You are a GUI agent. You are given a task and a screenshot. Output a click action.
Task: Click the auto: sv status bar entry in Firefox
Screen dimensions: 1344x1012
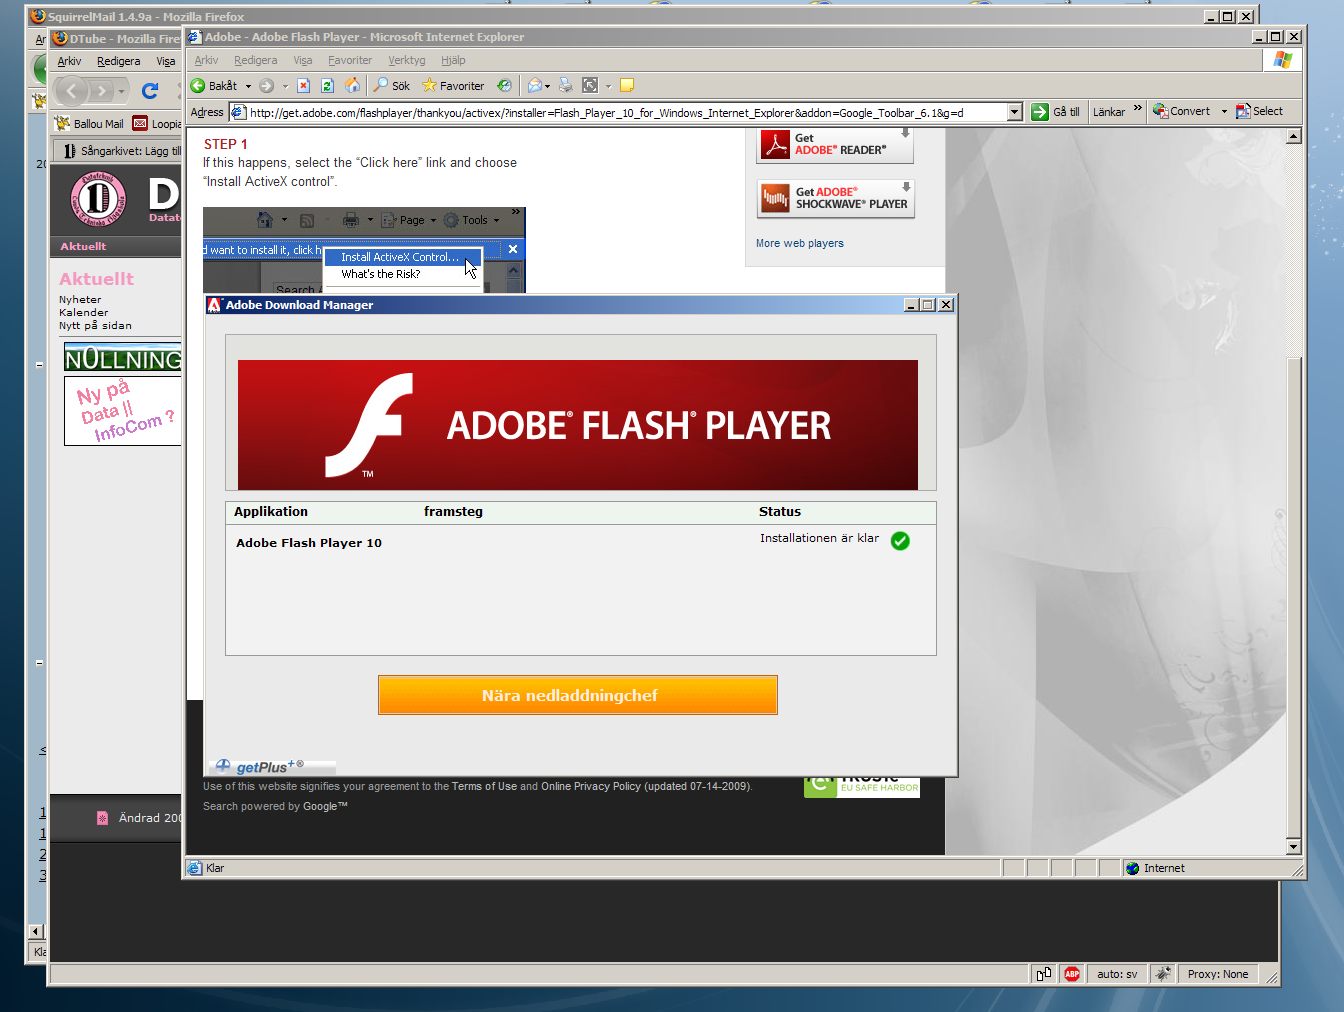[x=1117, y=974]
